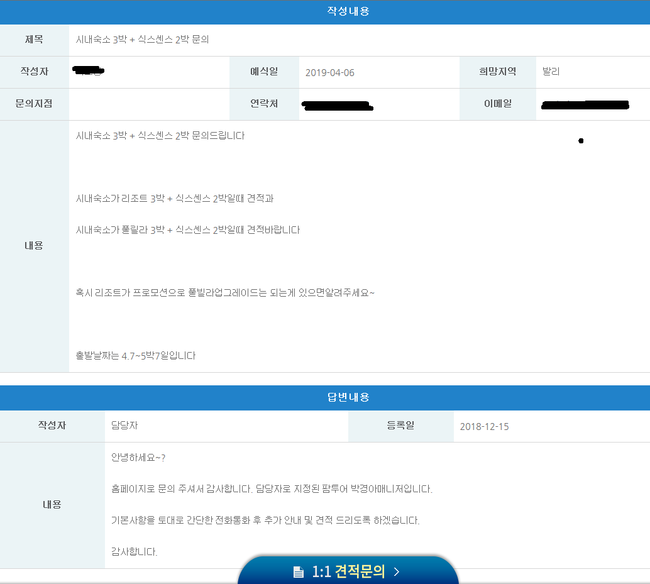Click the 담당자 author value in reply
Image resolution: width=650 pixels, height=584 pixels.
tap(125, 426)
